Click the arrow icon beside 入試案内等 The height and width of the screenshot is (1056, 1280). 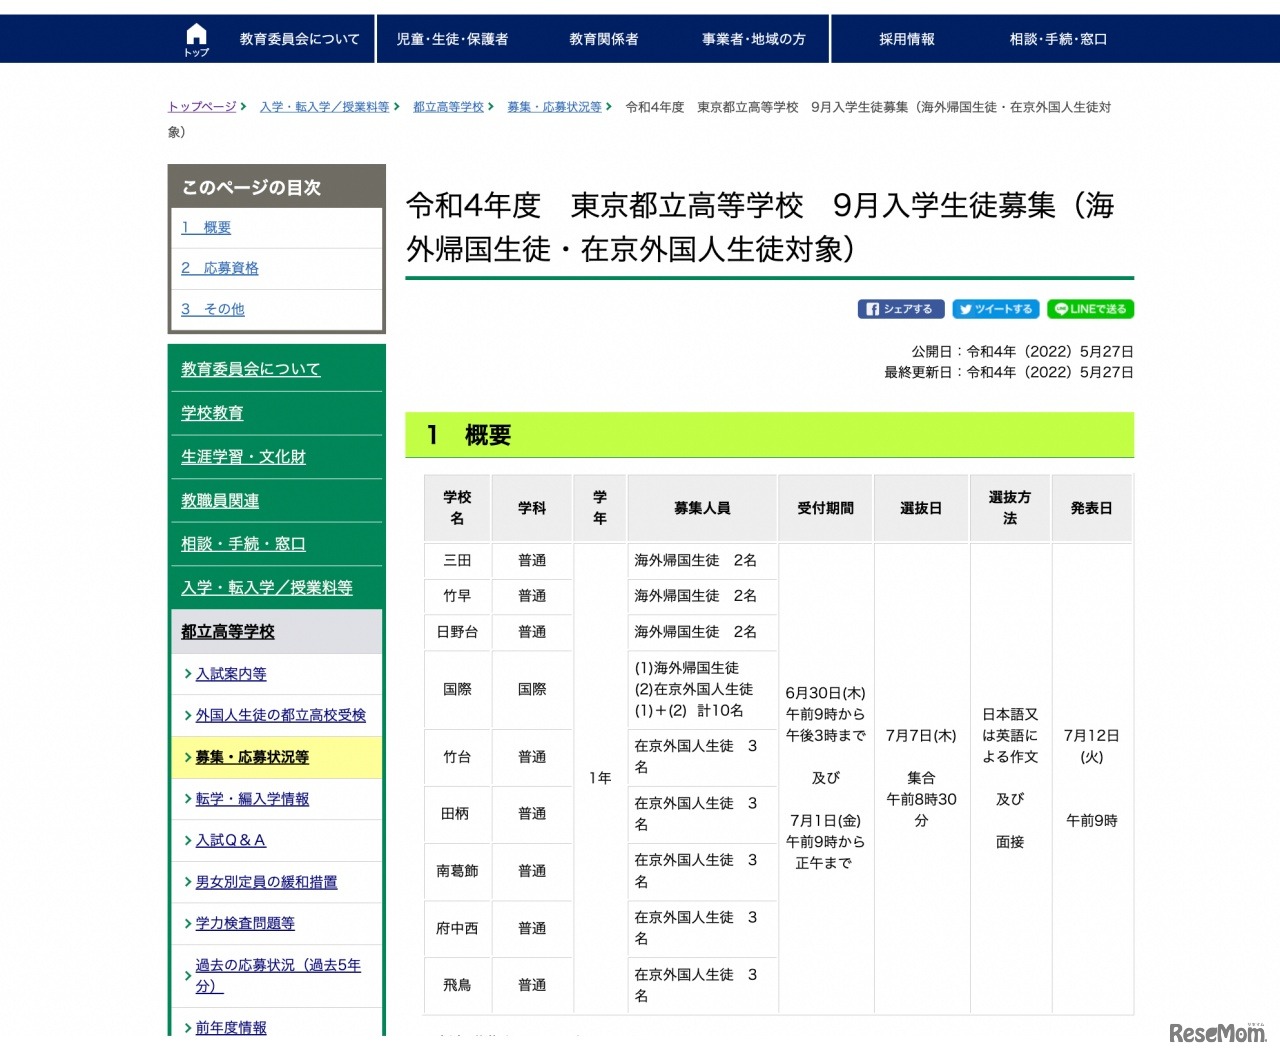tap(187, 674)
